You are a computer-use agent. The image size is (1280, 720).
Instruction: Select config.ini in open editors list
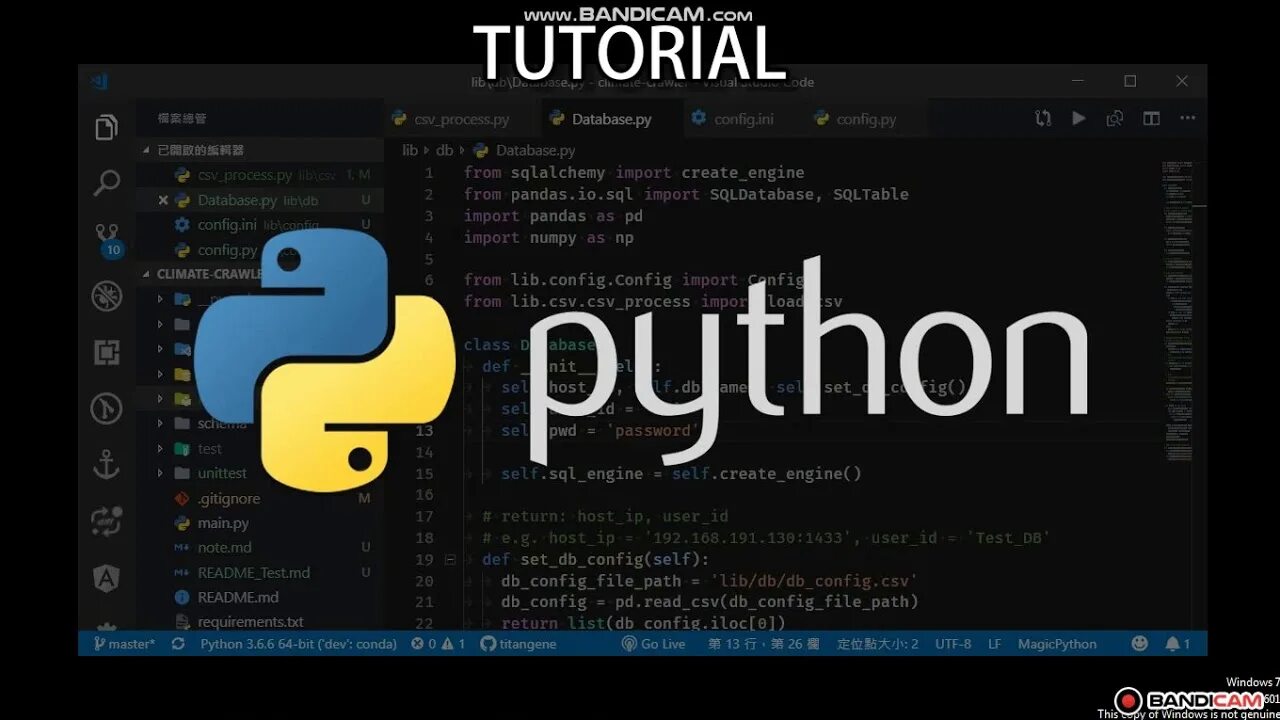point(260,225)
